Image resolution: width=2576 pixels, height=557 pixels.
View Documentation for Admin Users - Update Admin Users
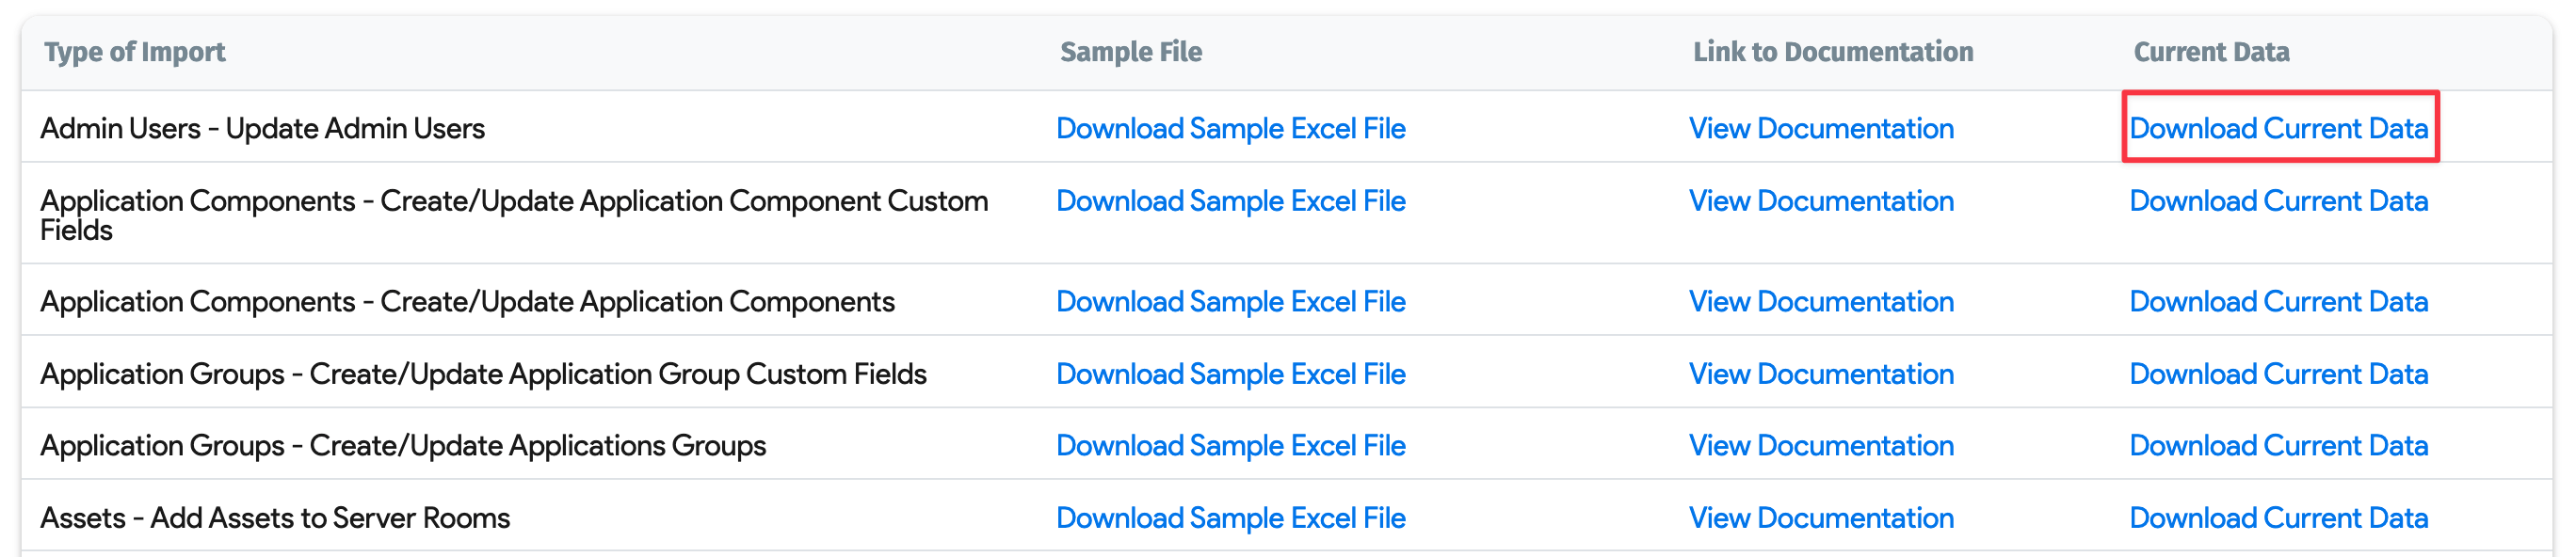pos(1822,128)
